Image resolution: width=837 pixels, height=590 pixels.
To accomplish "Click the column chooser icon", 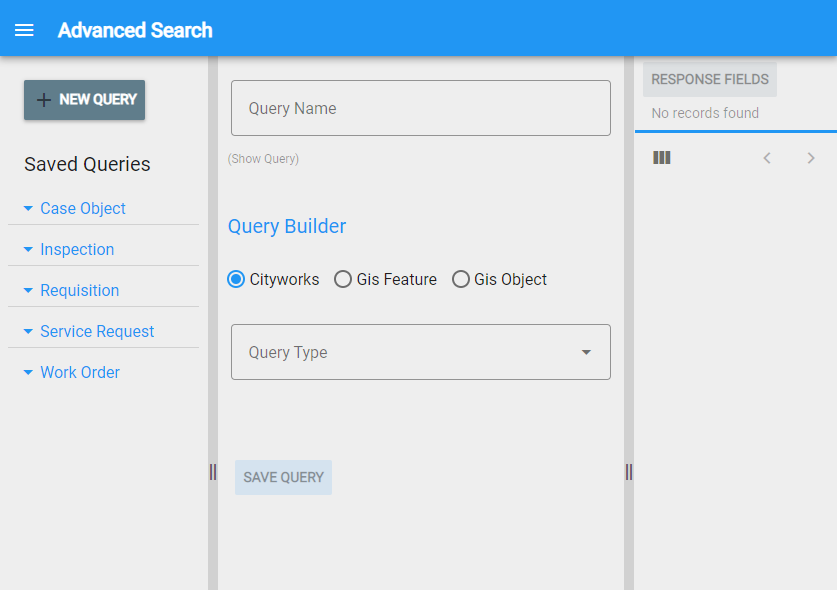I will coord(661,158).
